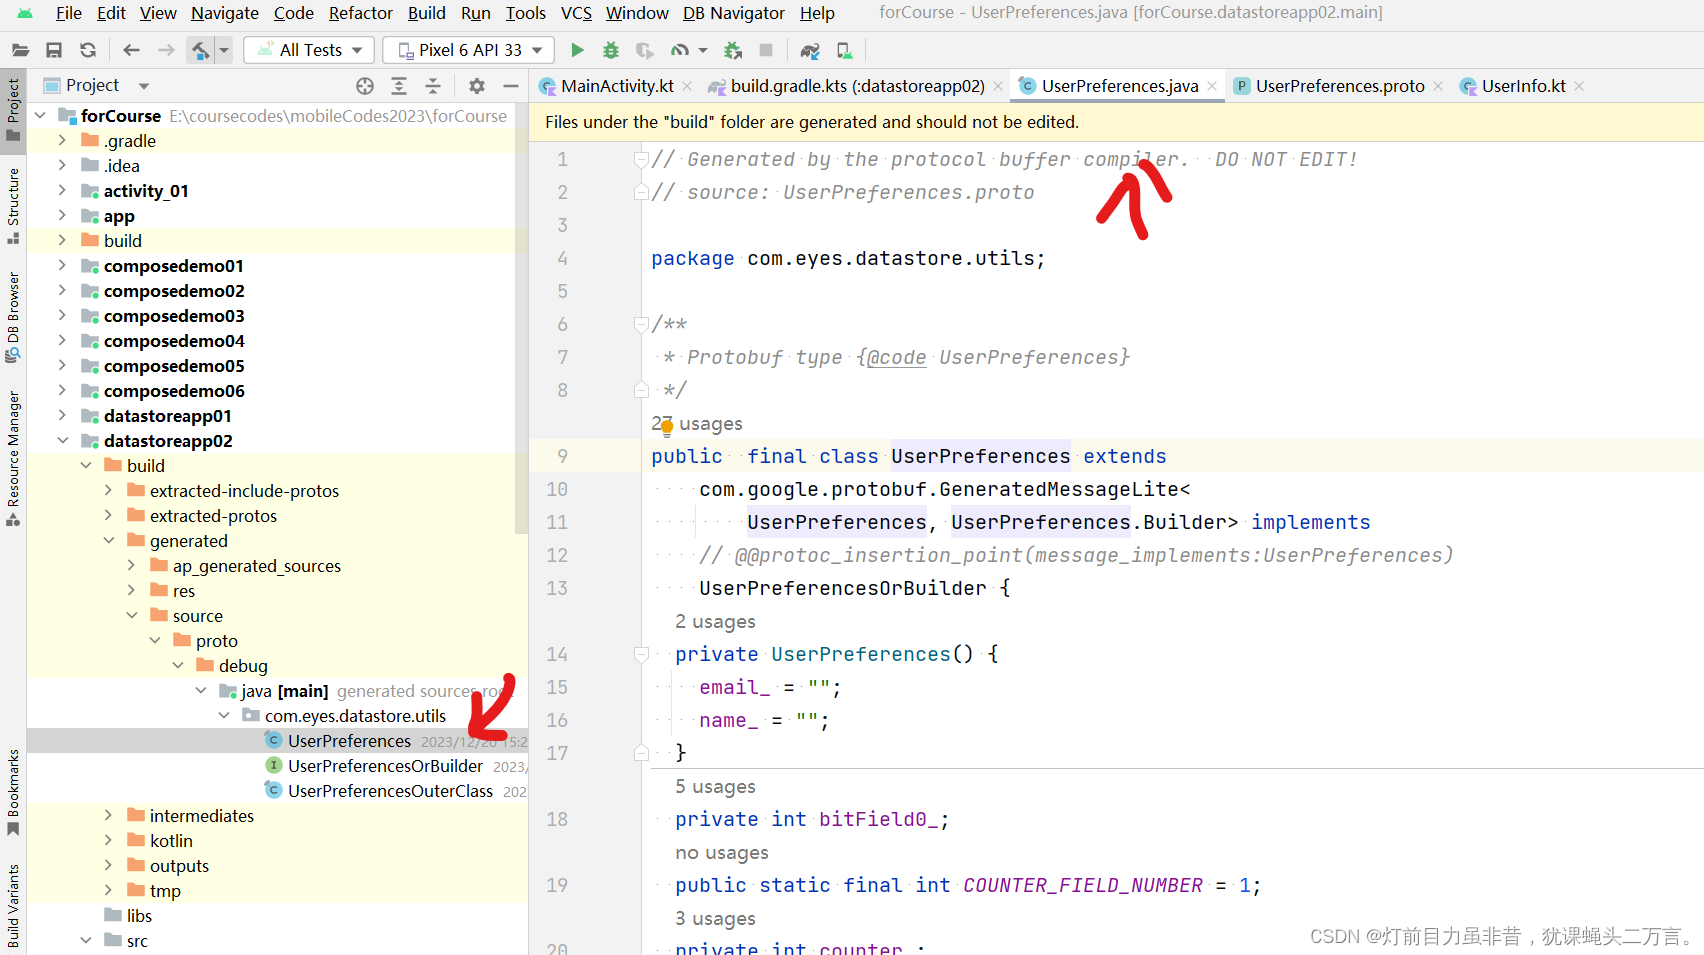
Task: Open Project panel settings gear
Action: (x=477, y=86)
